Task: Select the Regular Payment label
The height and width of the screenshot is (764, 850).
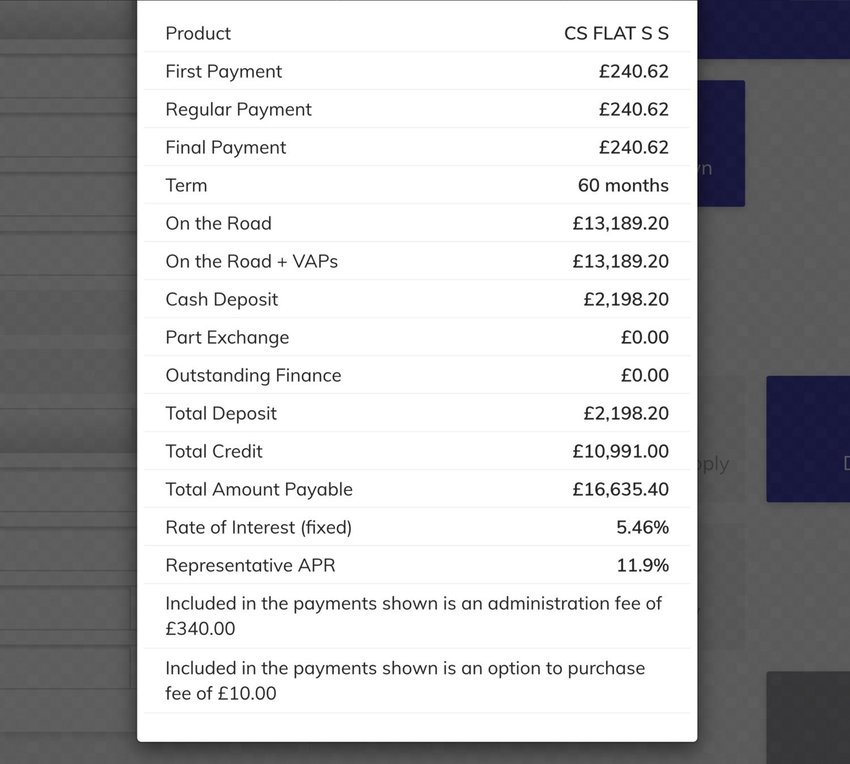Action: pos(239,110)
